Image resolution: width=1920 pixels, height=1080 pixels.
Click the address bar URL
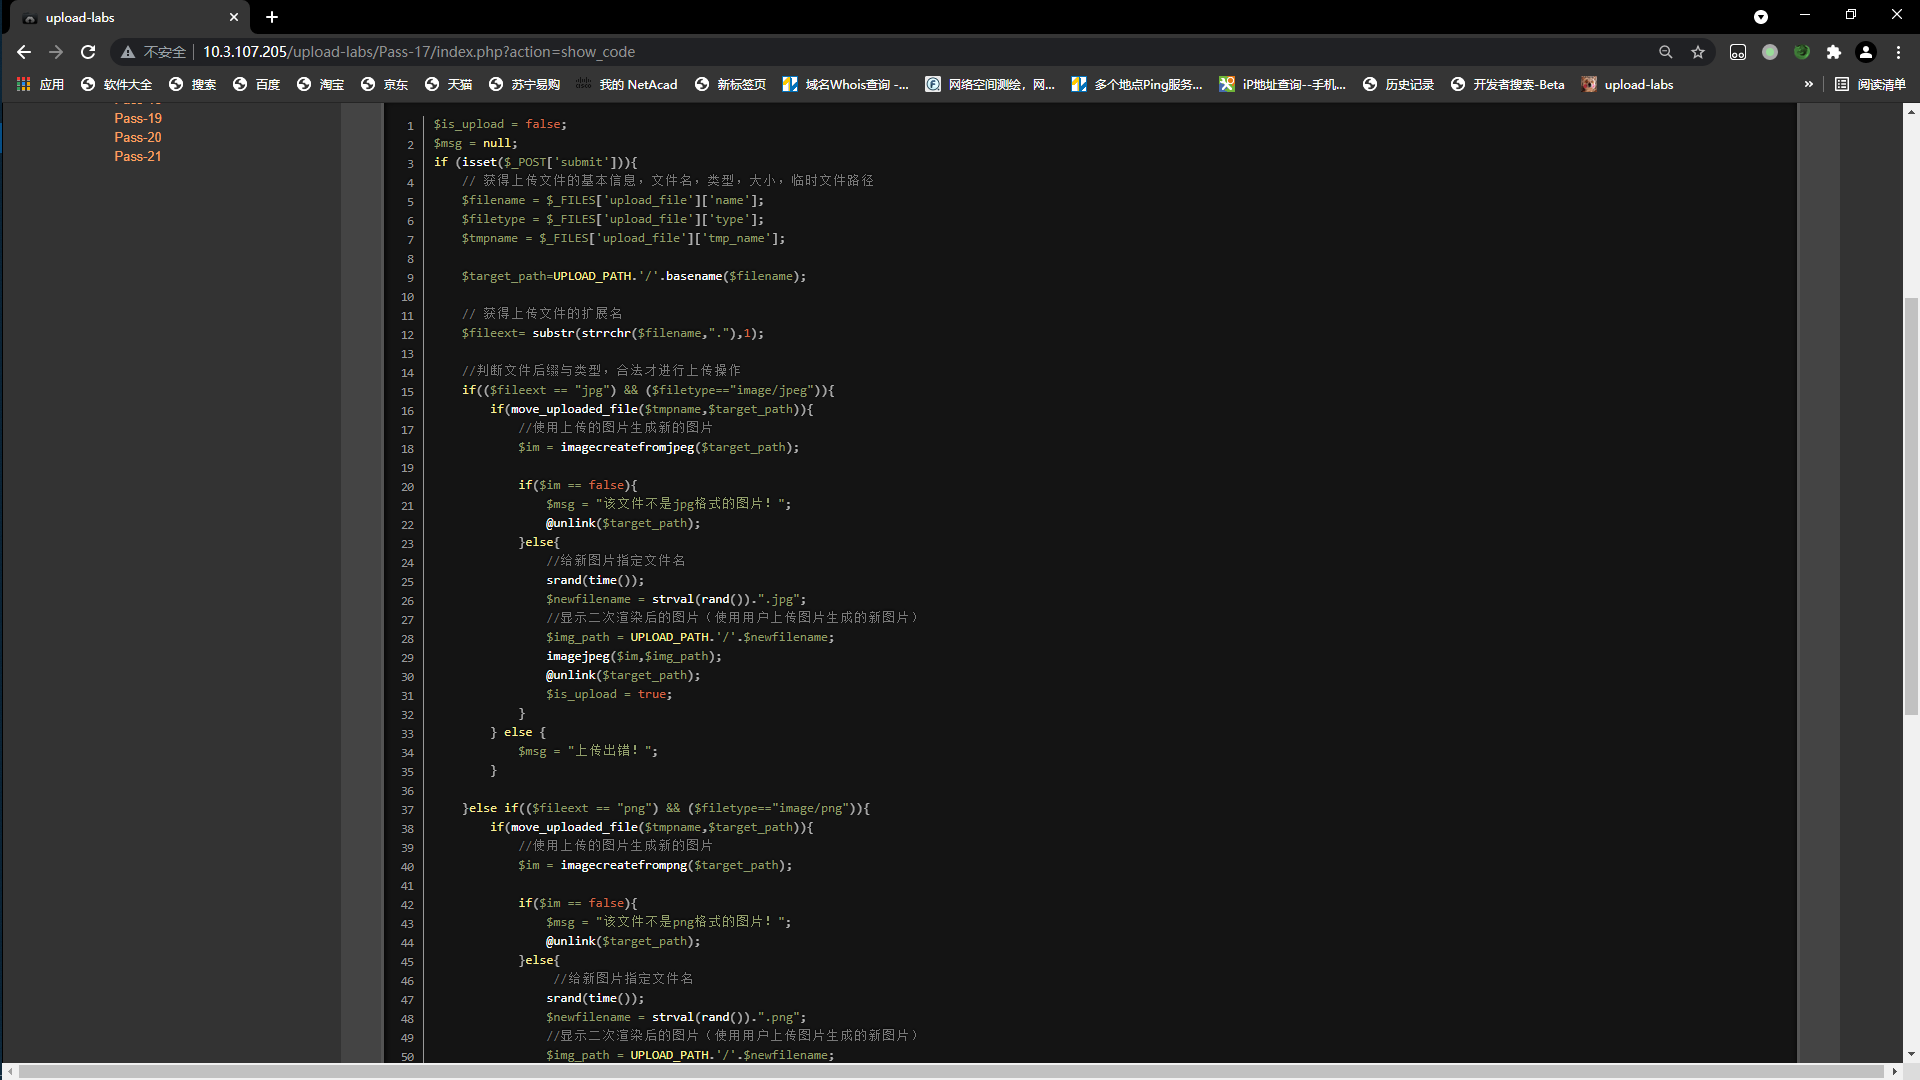point(418,52)
